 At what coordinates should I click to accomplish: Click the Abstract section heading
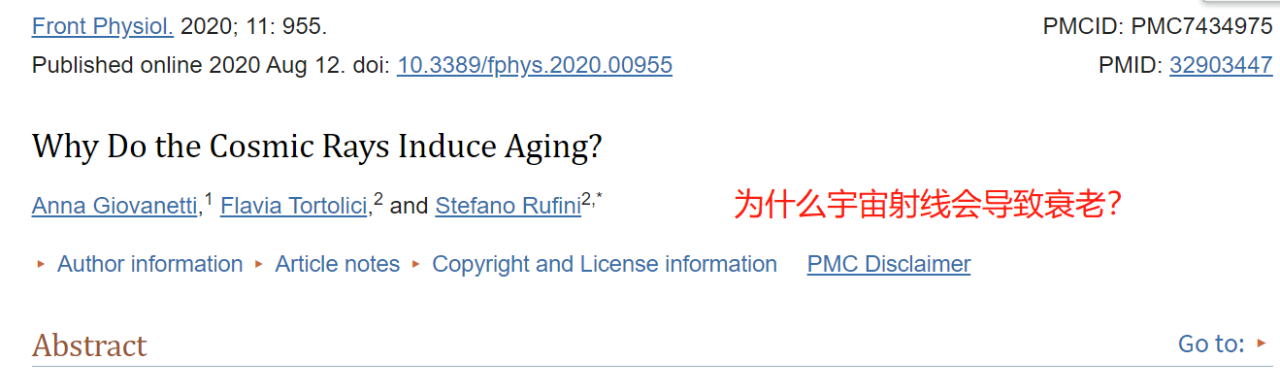[89, 346]
